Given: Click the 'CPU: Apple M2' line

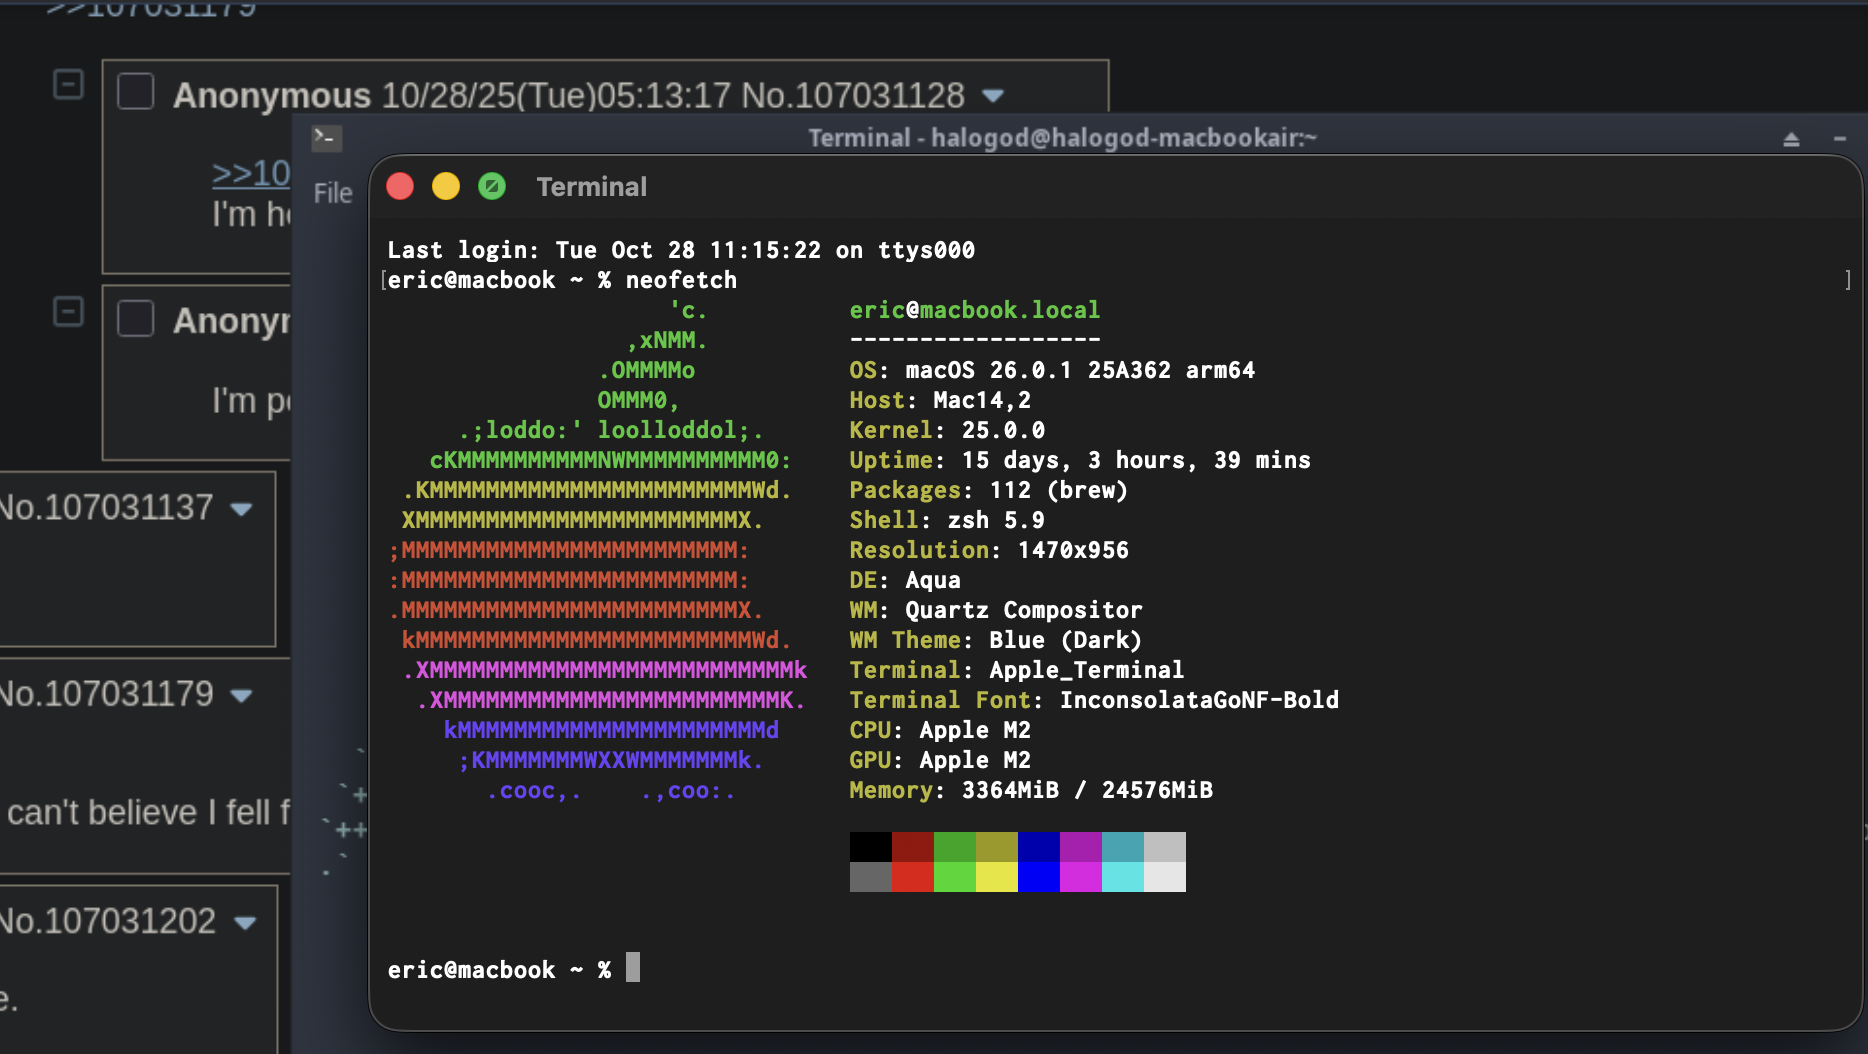Looking at the screenshot, I should click(940, 730).
